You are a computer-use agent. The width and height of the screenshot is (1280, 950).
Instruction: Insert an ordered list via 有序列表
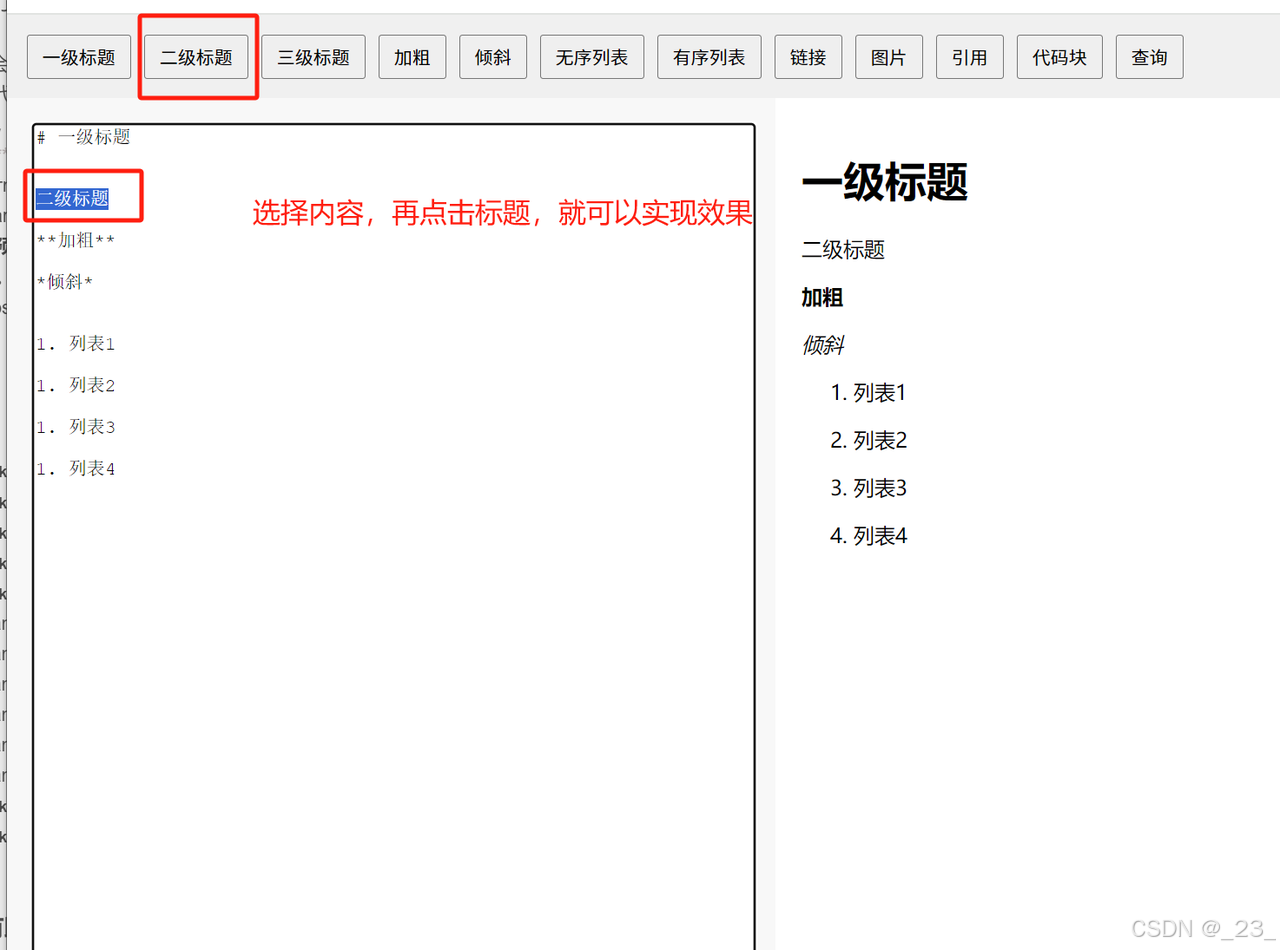[x=709, y=57]
